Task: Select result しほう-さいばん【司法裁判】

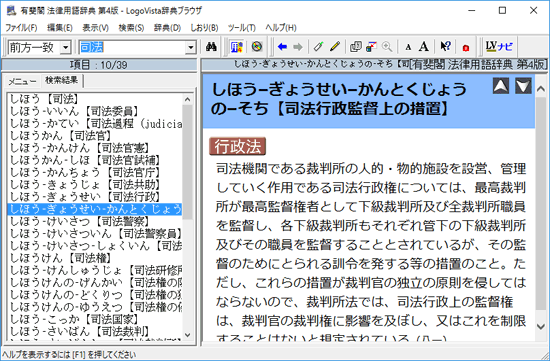Action: click(95, 331)
